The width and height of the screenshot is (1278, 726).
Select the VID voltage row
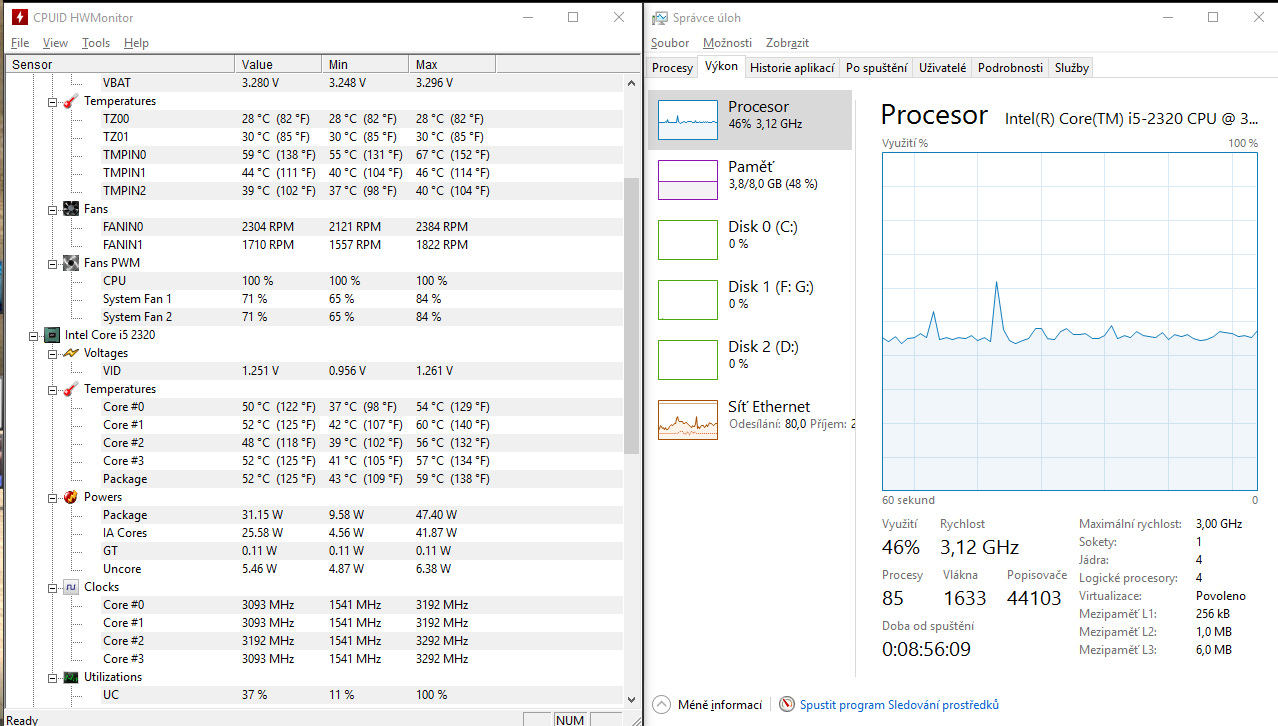click(313, 371)
